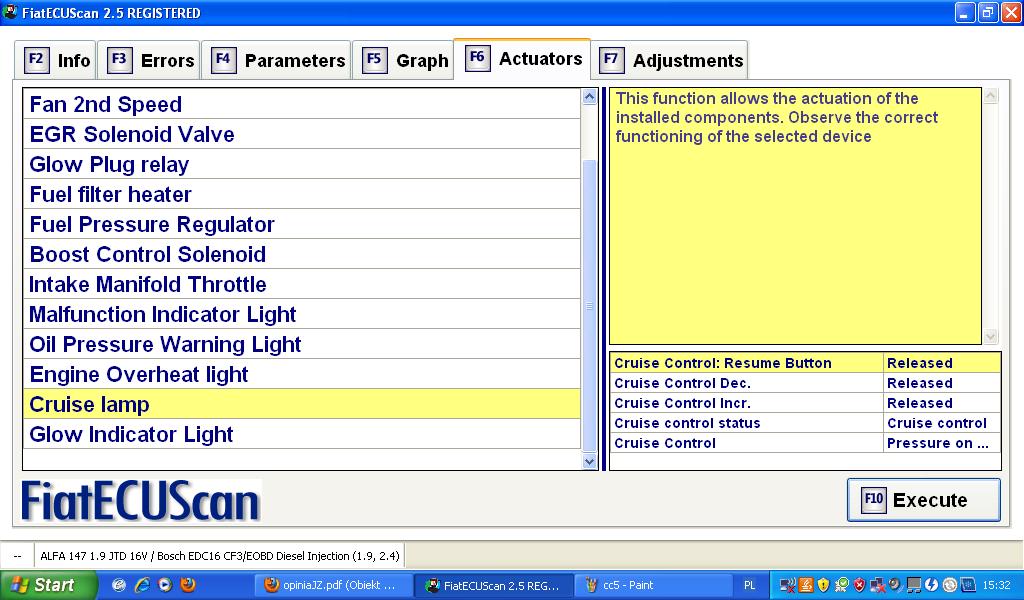Viewport: 1024px width, 600px height.
Task: Switch to the Errors tab
Action: pyautogui.click(x=151, y=60)
